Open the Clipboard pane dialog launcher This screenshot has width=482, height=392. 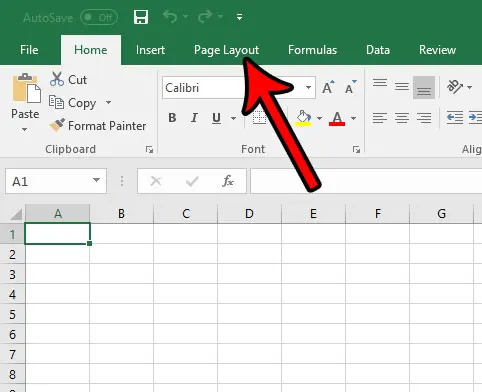pos(149,150)
